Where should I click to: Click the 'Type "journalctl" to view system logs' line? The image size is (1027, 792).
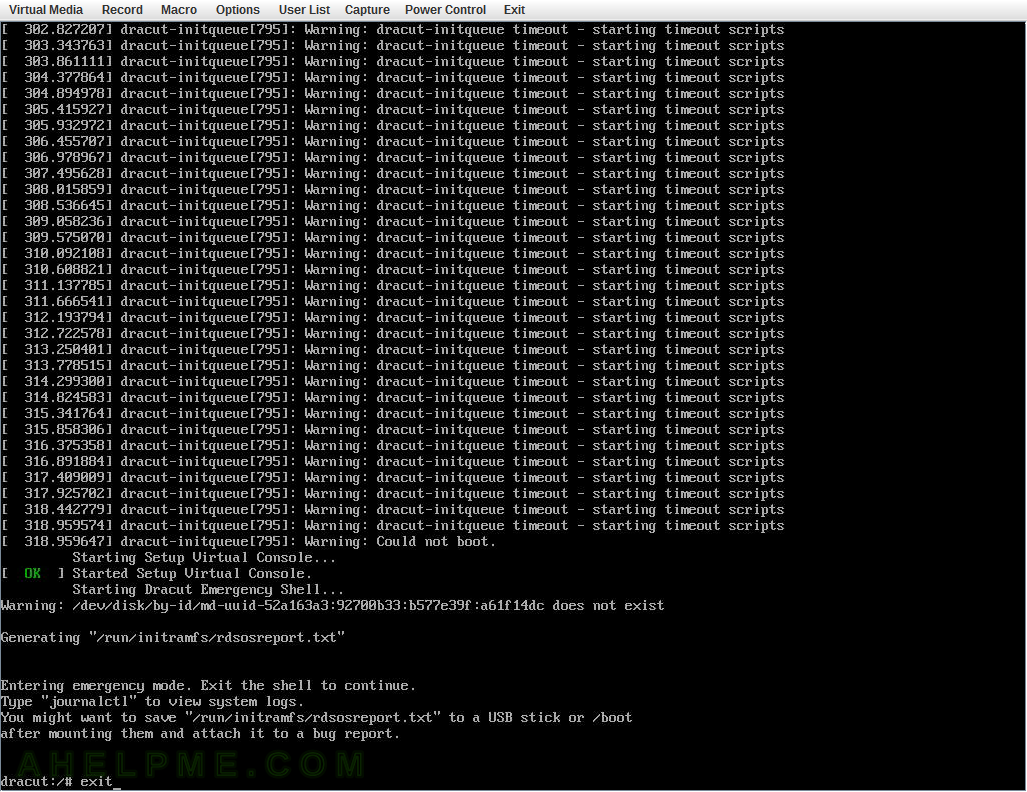(152, 702)
